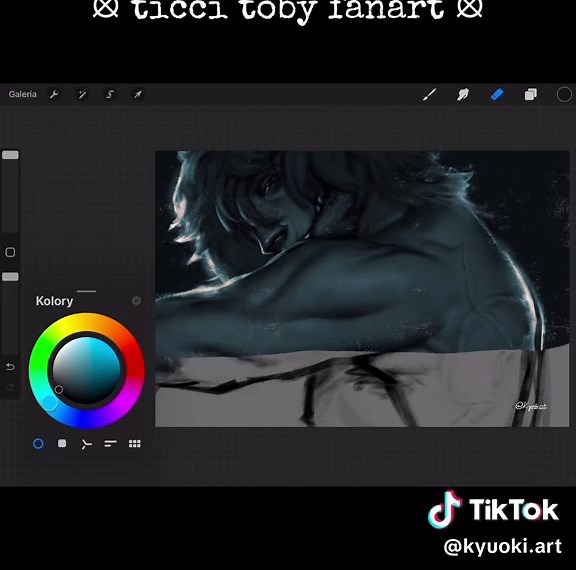Click the @kyuoki.art username text
576x570 pixels.
click(503, 546)
